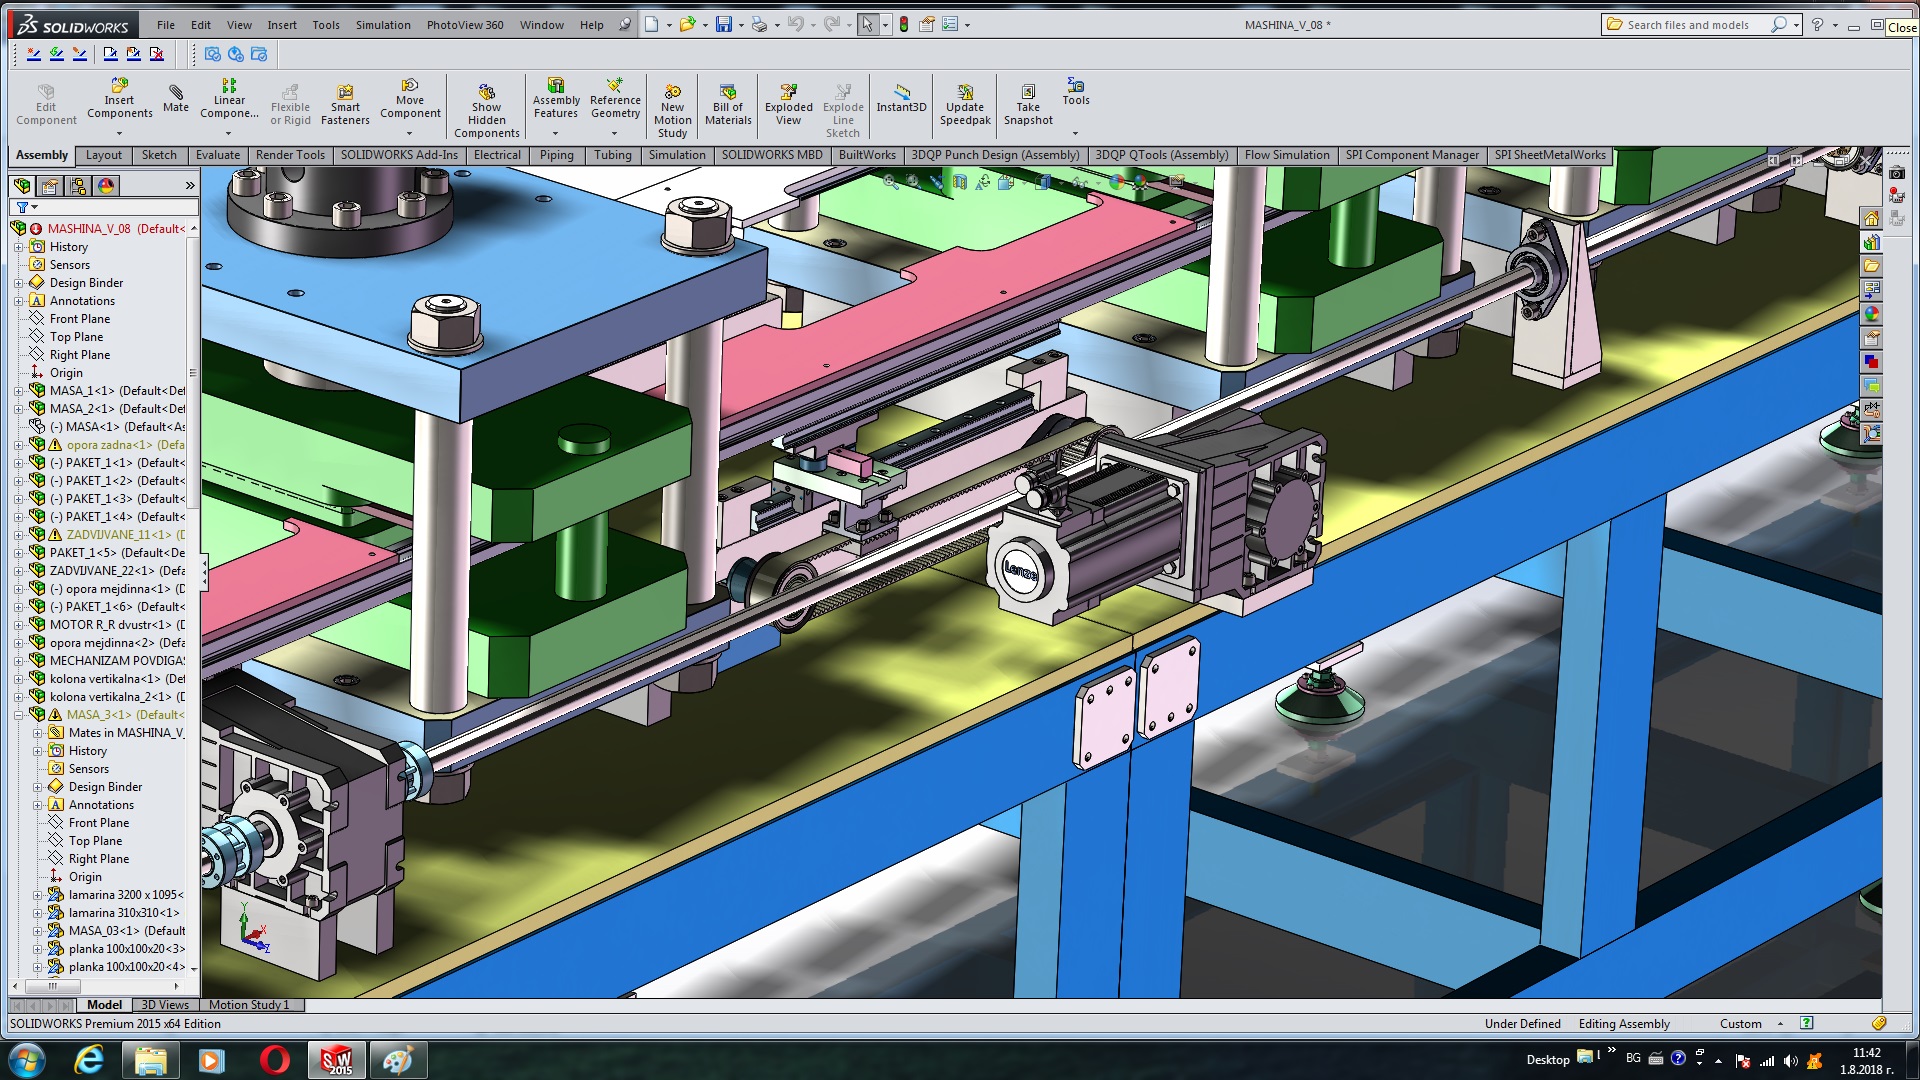Click the Mate tool icon
Image resolution: width=1920 pixels, height=1080 pixels.
176,93
